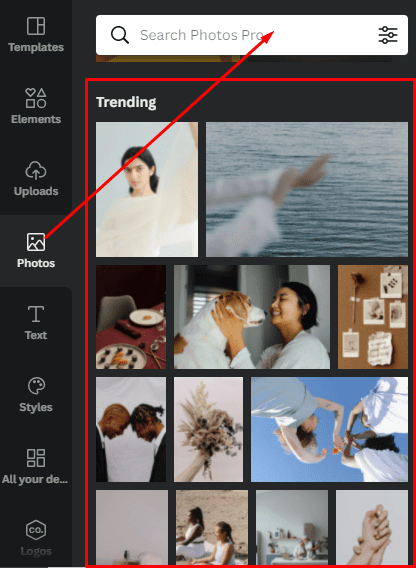Open the Styles palette icon
This screenshot has width=416, height=568.
click(36, 386)
